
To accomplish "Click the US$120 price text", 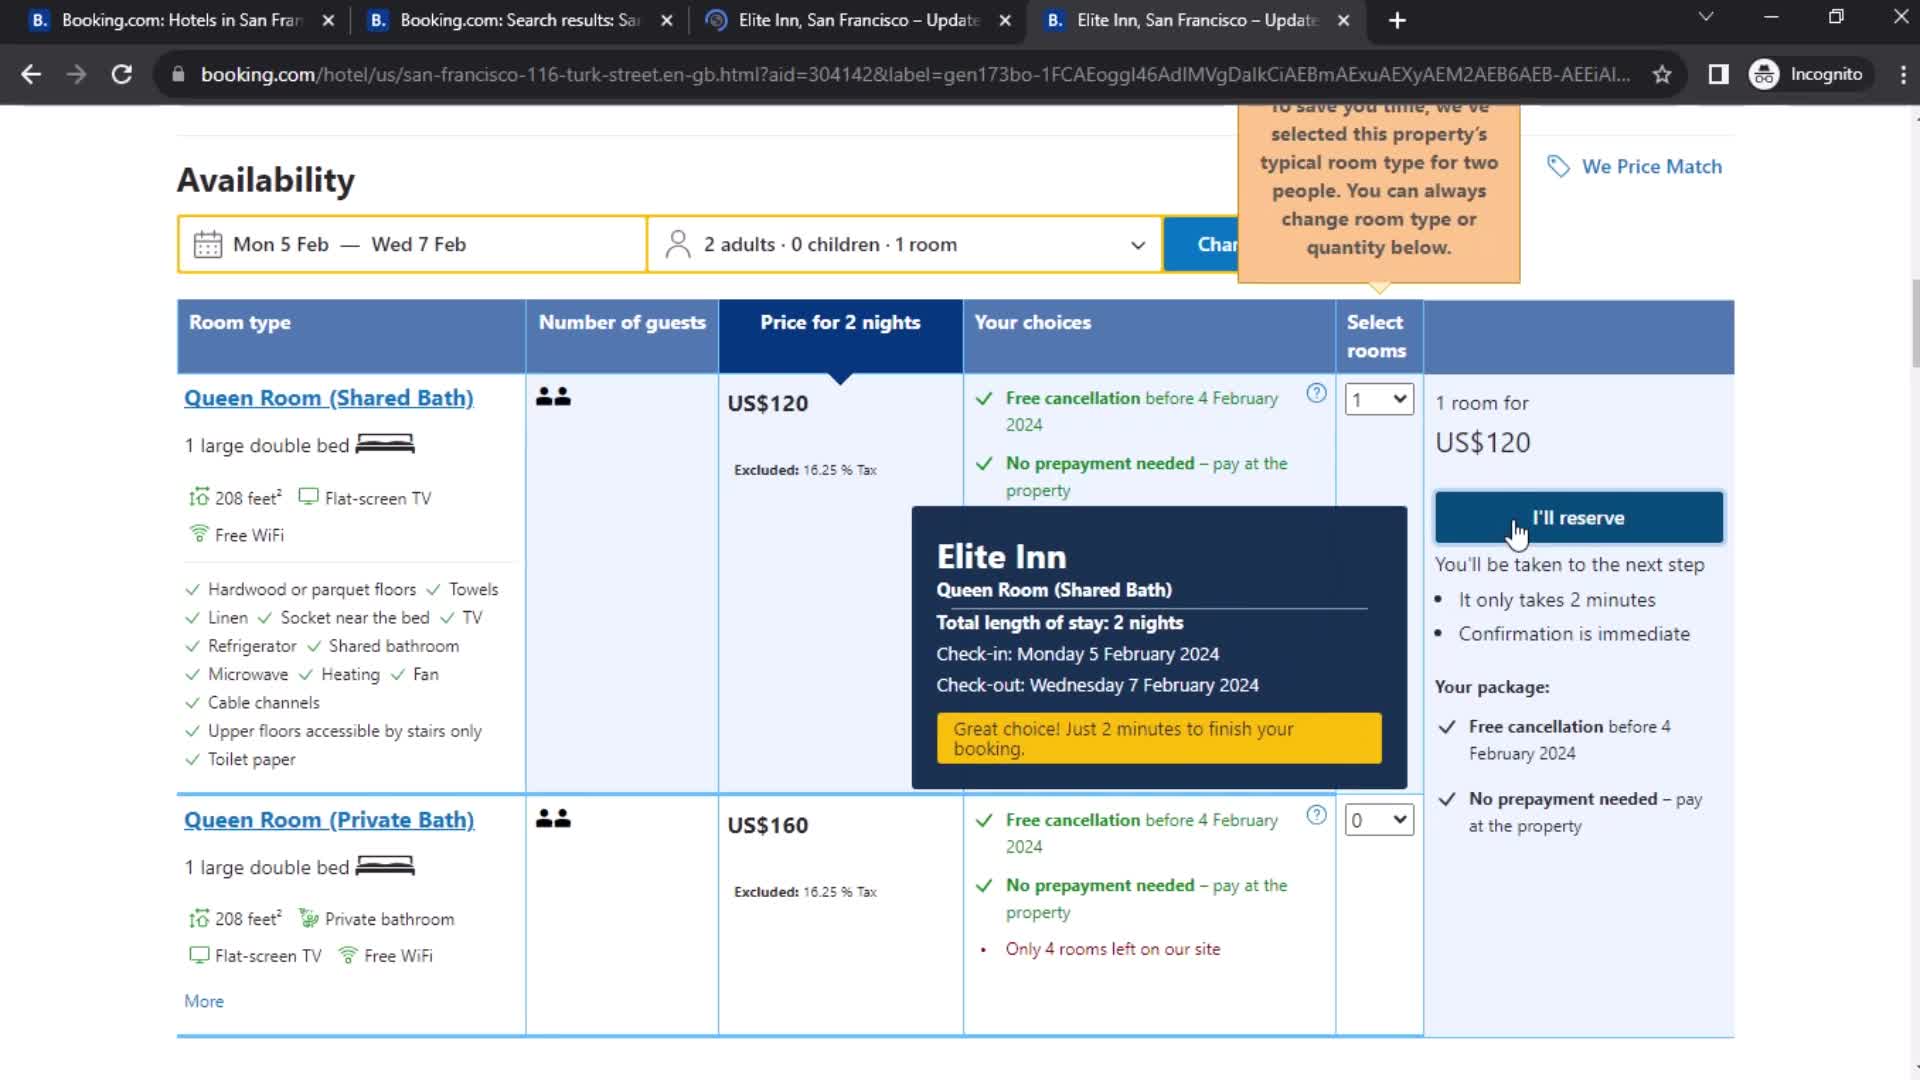I will coord(767,403).
